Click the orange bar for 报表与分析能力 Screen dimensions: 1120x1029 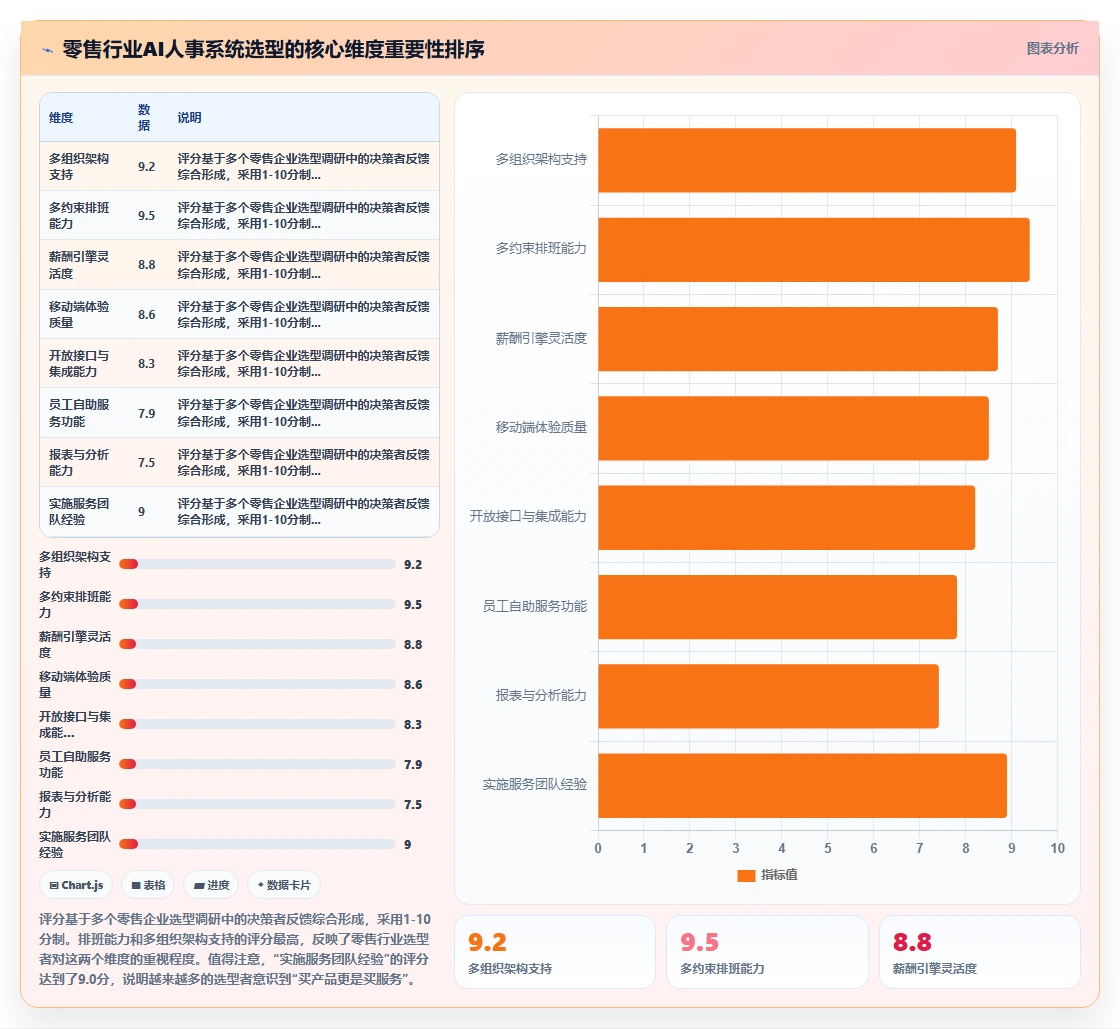[x=769, y=696]
